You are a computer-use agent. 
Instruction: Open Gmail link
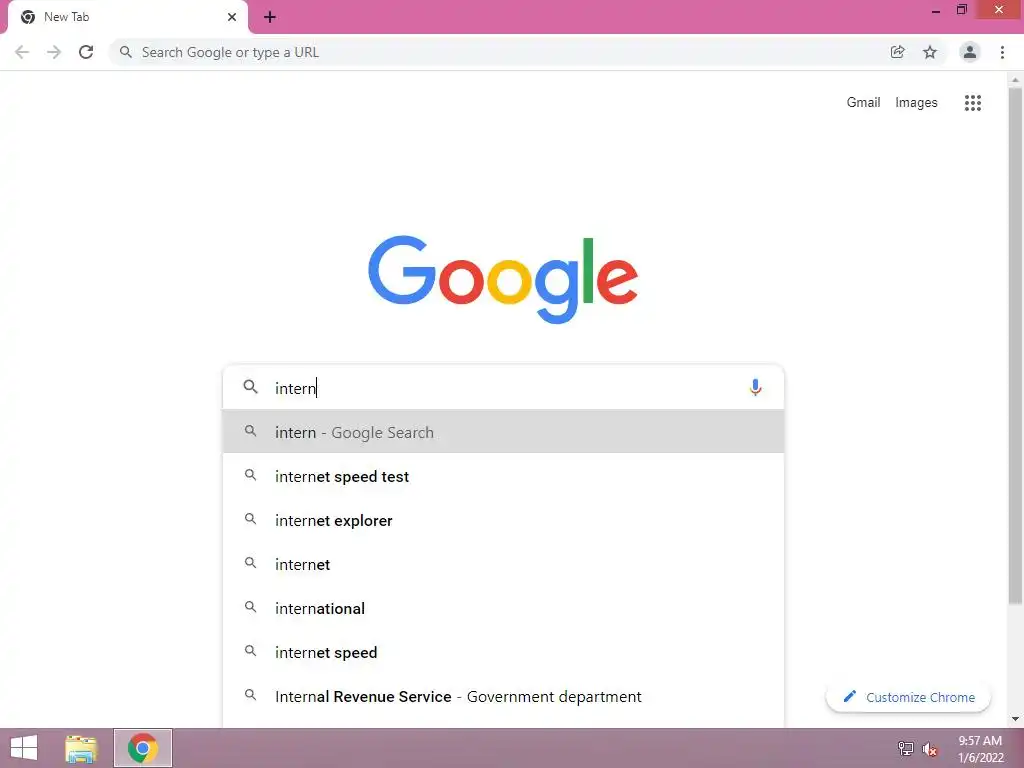(x=863, y=103)
